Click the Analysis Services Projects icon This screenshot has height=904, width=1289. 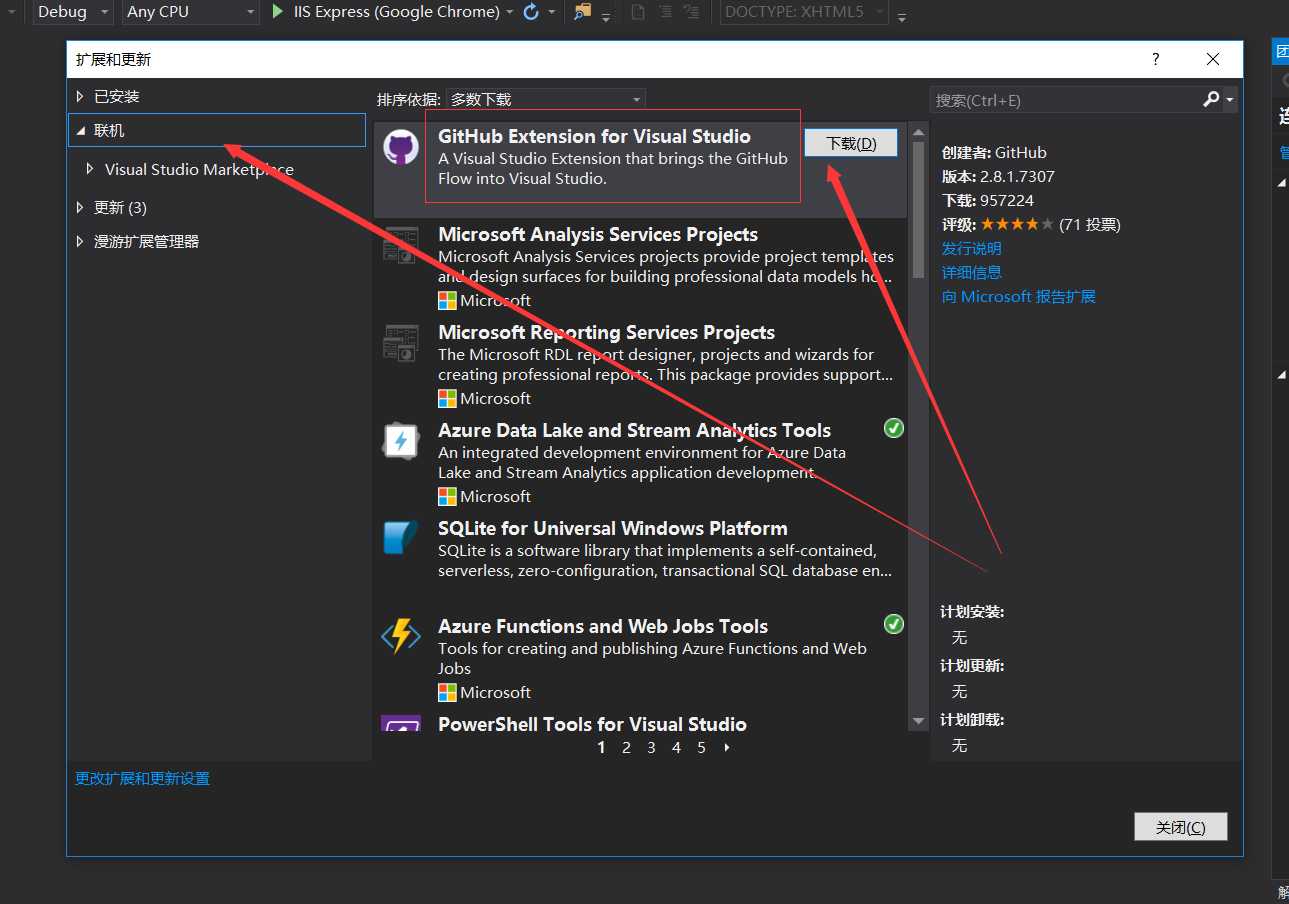401,245
